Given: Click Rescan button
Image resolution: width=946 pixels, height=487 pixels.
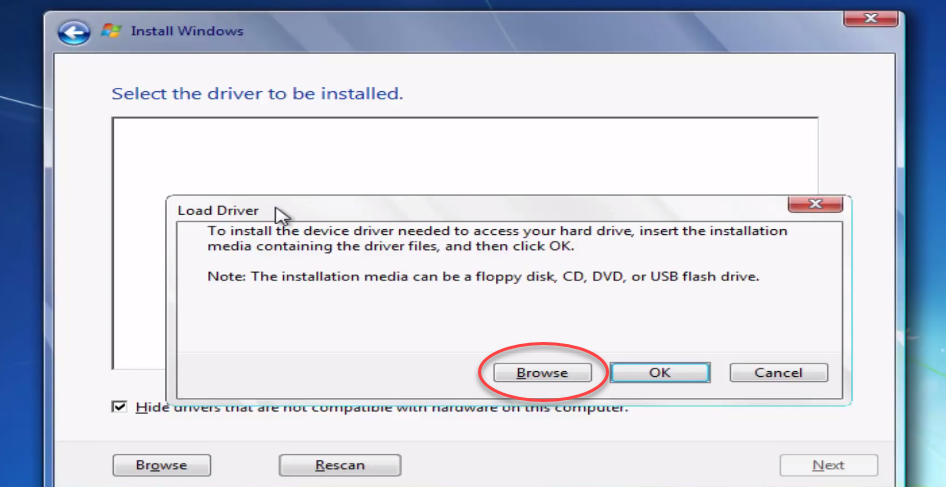Looking at the screenshot, I should tap(340, 465).
